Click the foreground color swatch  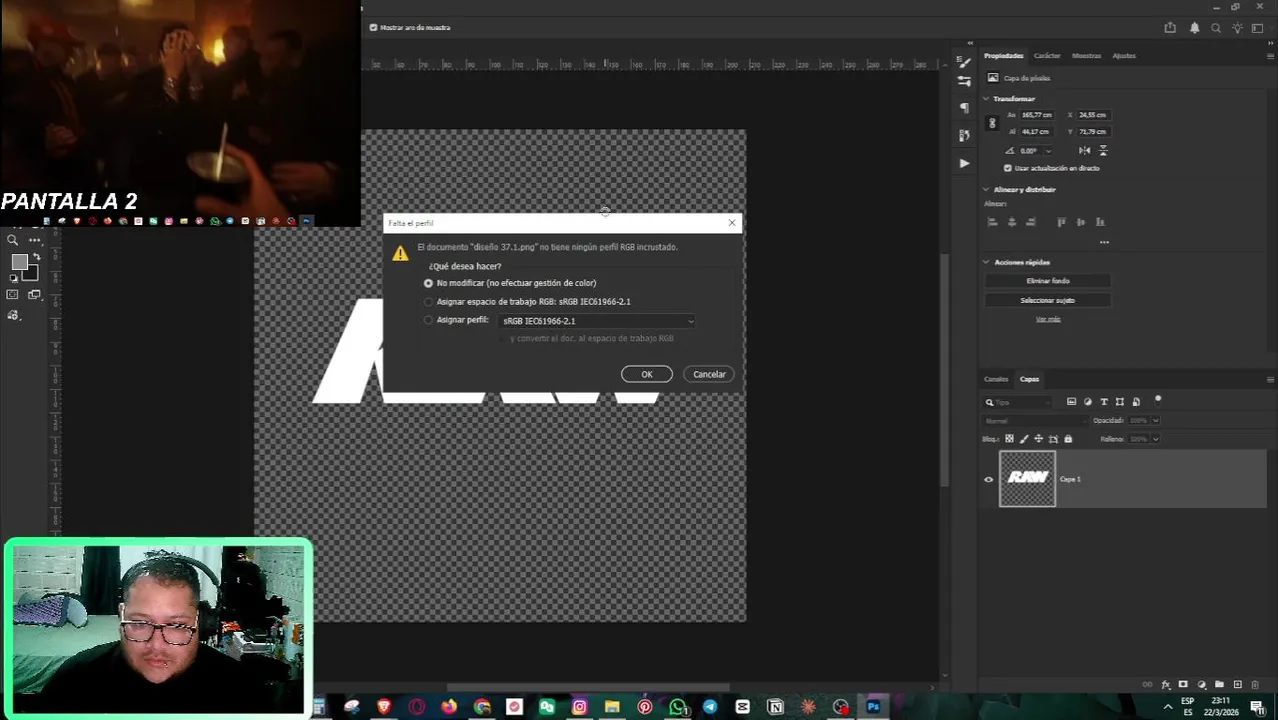click(19, 262)
